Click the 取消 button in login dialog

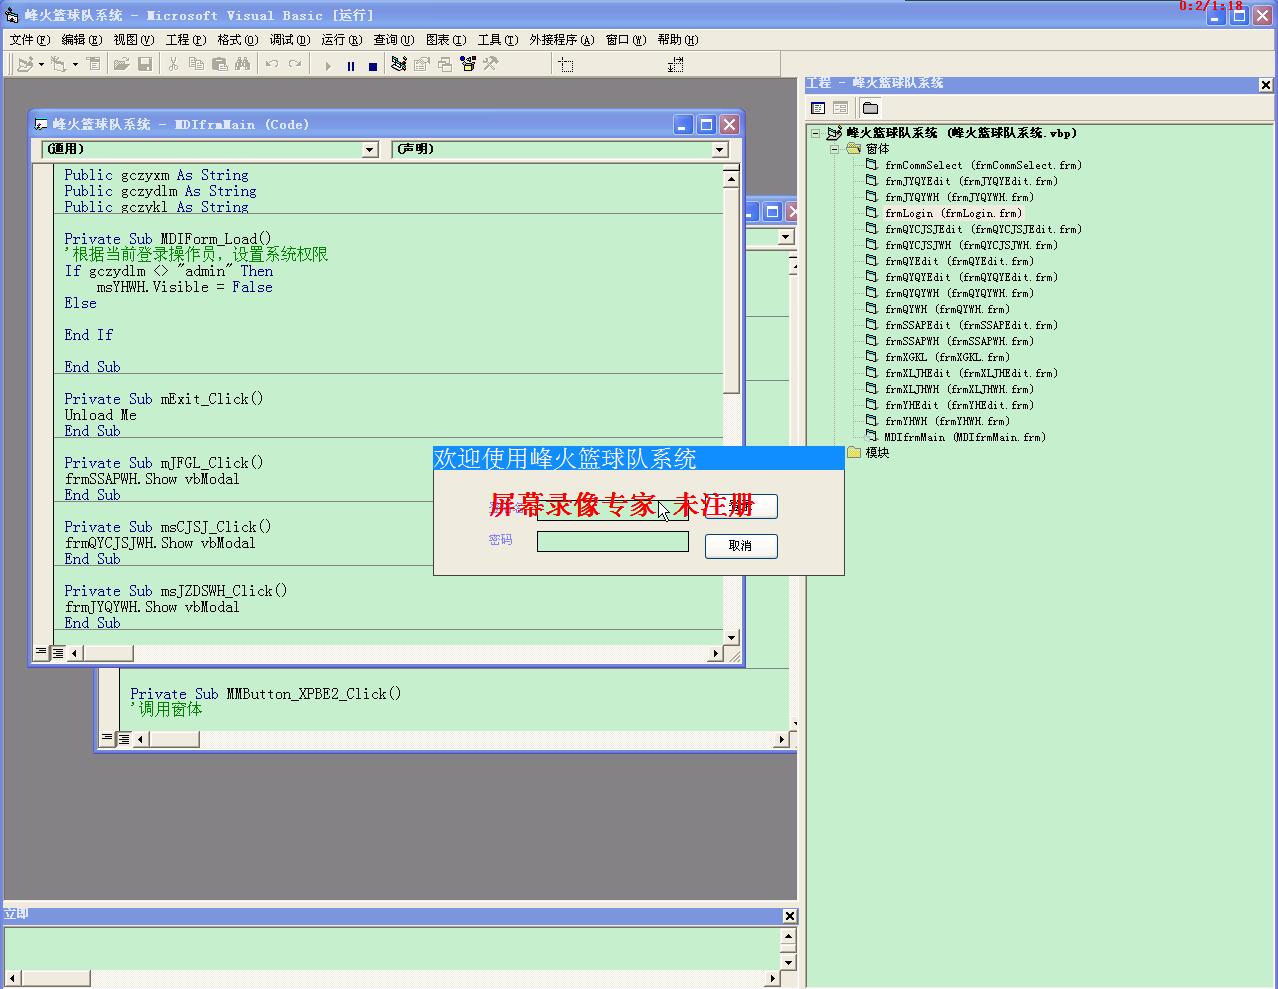tap(741, 546)
